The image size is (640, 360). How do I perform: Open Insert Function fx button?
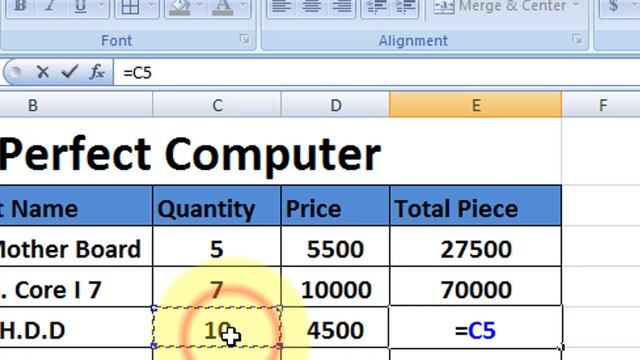point(97,73)
